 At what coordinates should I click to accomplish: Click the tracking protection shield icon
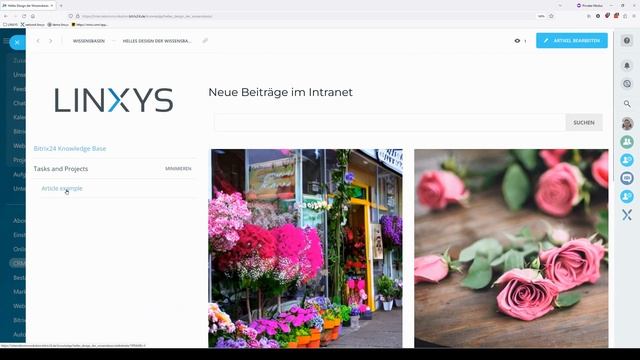pos(71,16)
